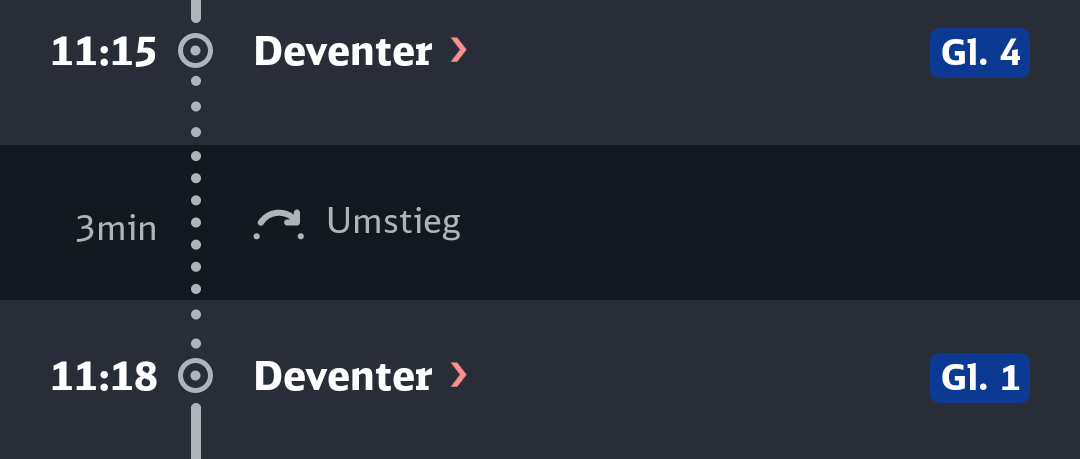This screenshot has height=459, width=1080.
Task: Click the 11:18 departure time
Action: tap(104, 377)
